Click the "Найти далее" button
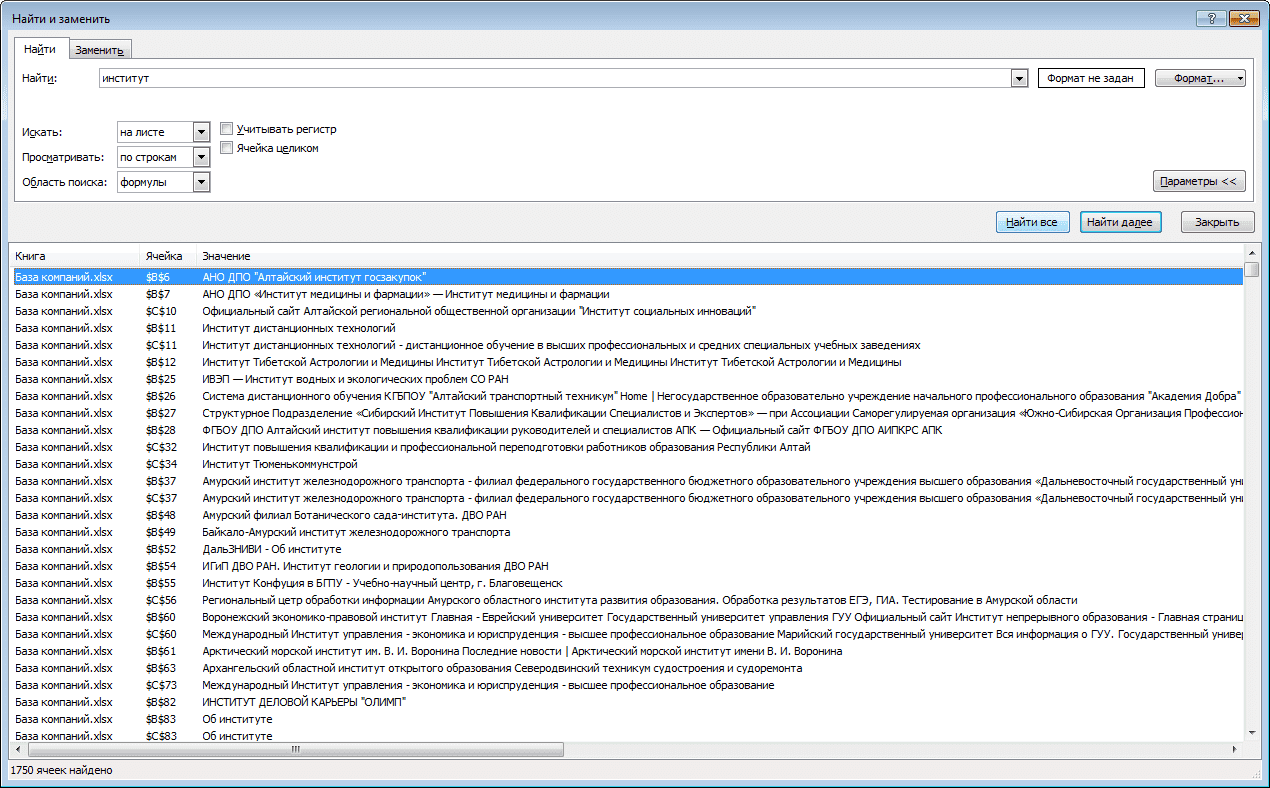The height and width of the screenshot is (788, 1270). click(x=1120, y=222)
